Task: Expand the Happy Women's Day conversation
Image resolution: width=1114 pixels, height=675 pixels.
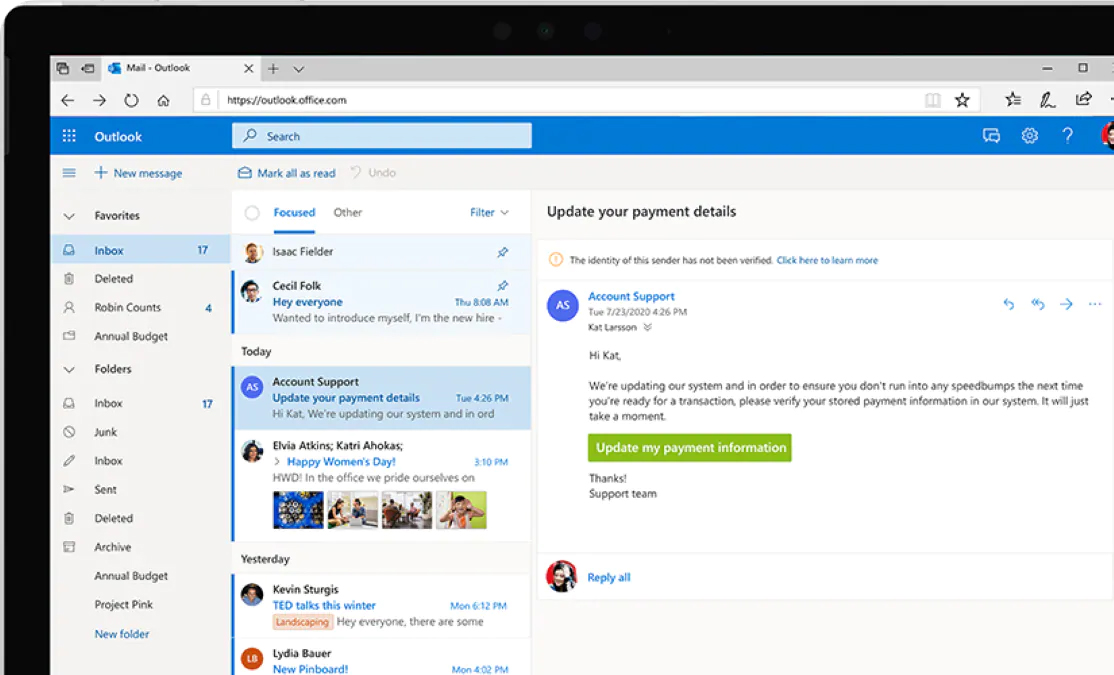Action: [x=277, y=462]
